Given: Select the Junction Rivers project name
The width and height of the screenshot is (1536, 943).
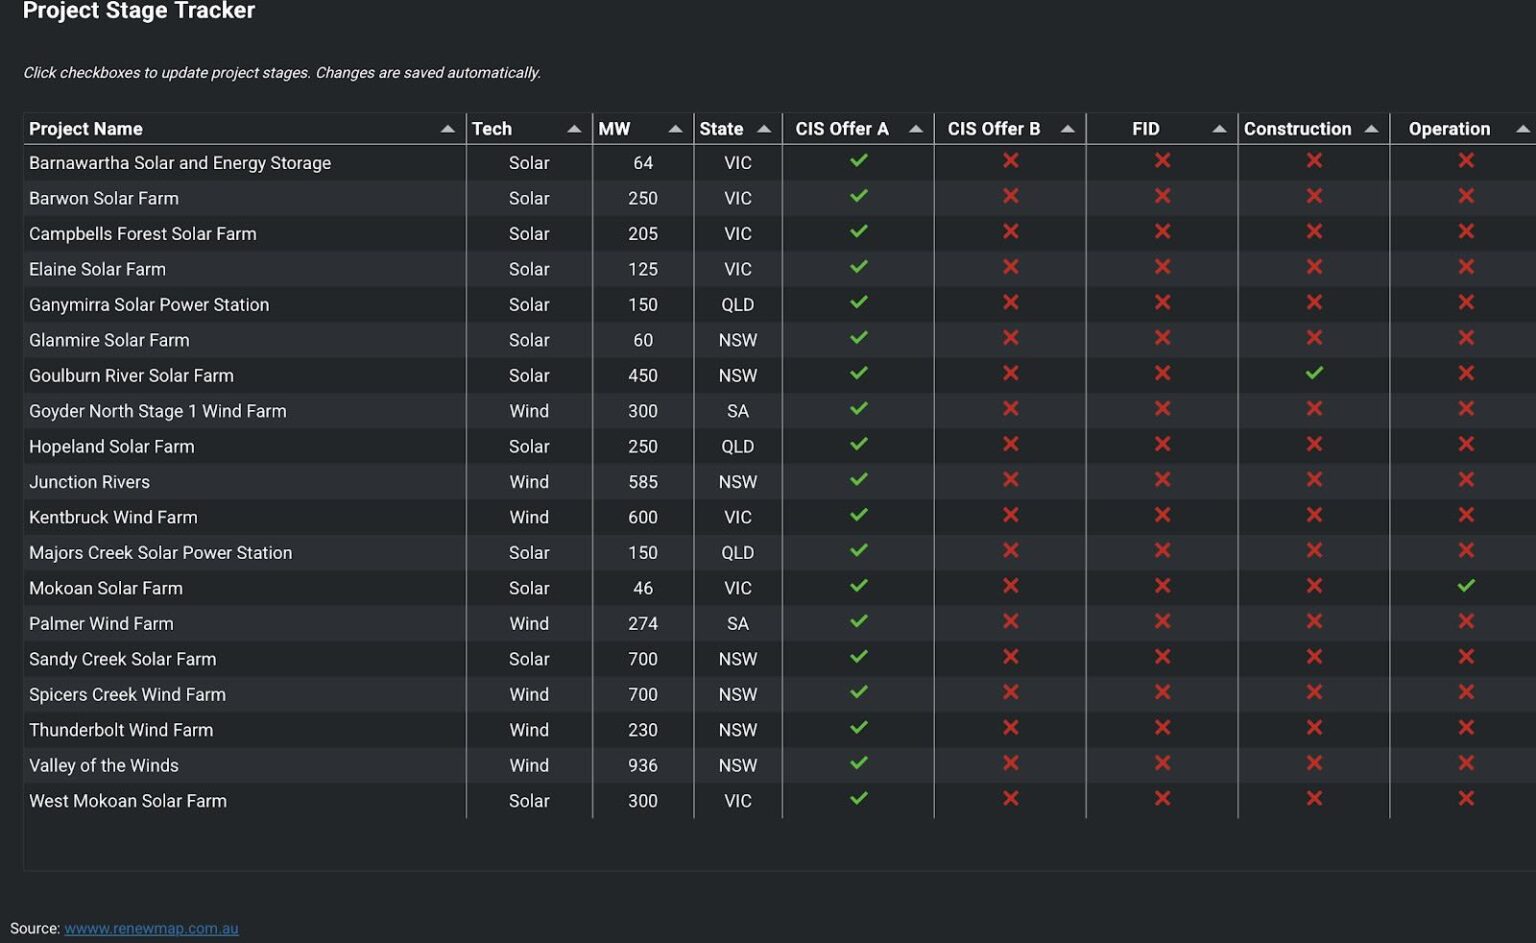Looking at the screenshot, I should (x=89, y=482).
